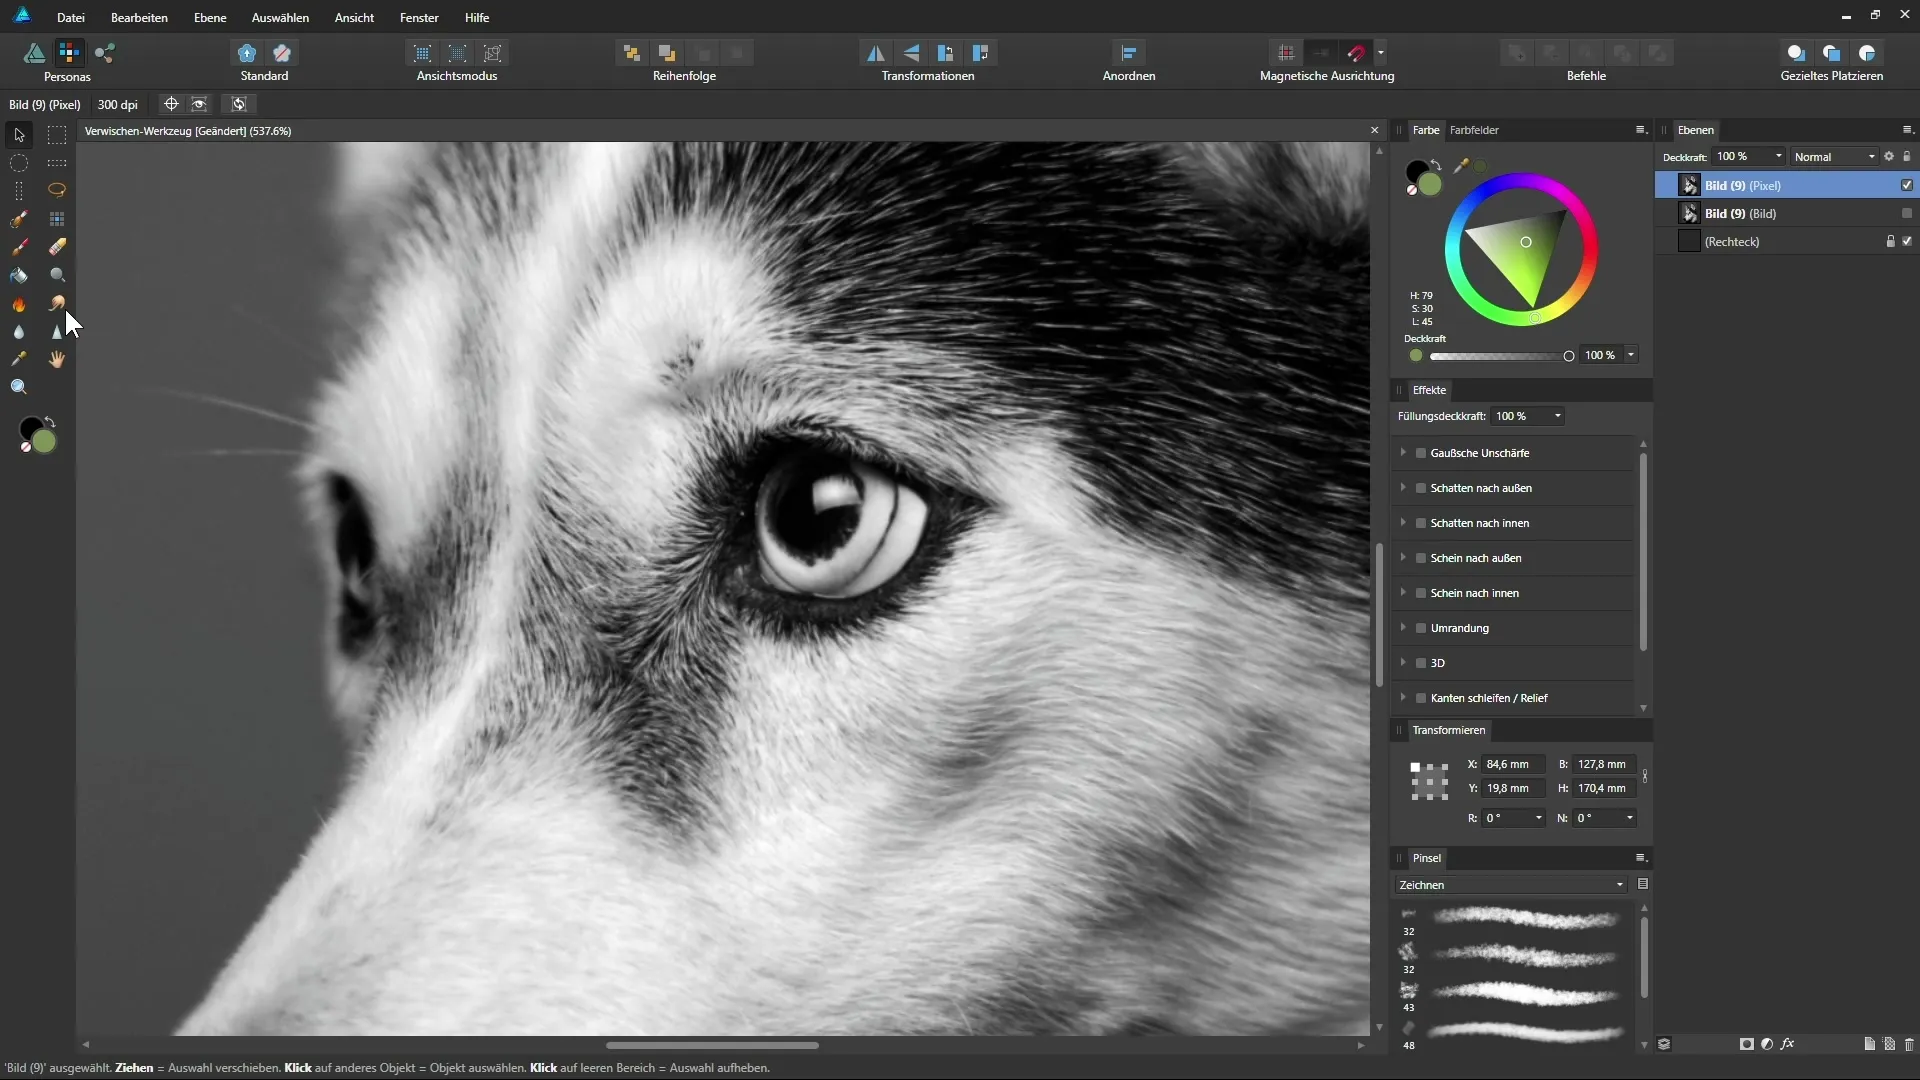Click the color opacity slider handle
The width and height of the screenshot is (1920, 1080).
1568,356
